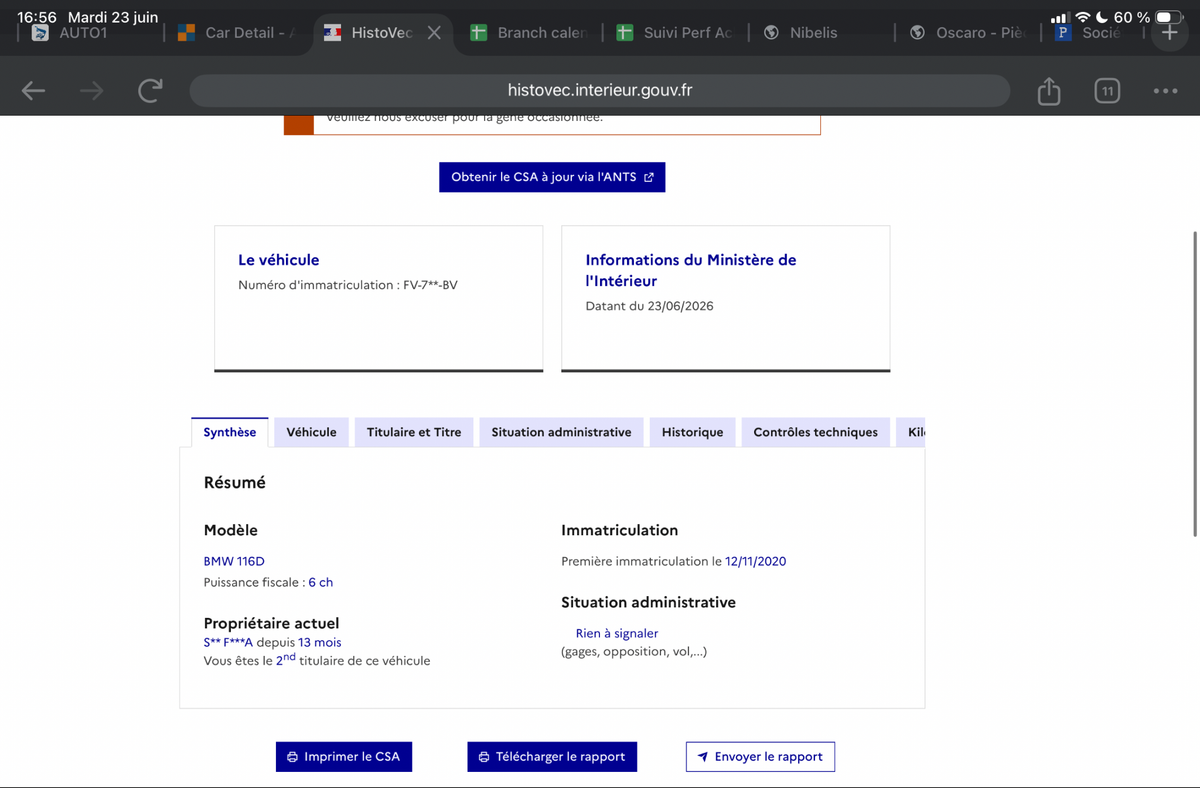
Task: Switch to the Branch calendar tab
Action: pos(534,33)
